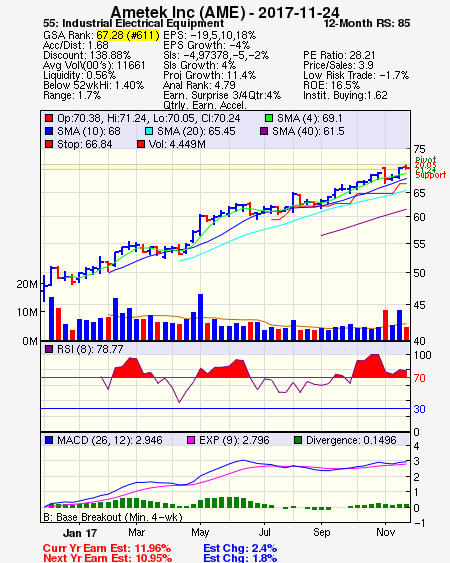The height and width of the screenshot is (563, 450).
Task: Click the Price/Sales: 3.9 text
Action: 338,65
